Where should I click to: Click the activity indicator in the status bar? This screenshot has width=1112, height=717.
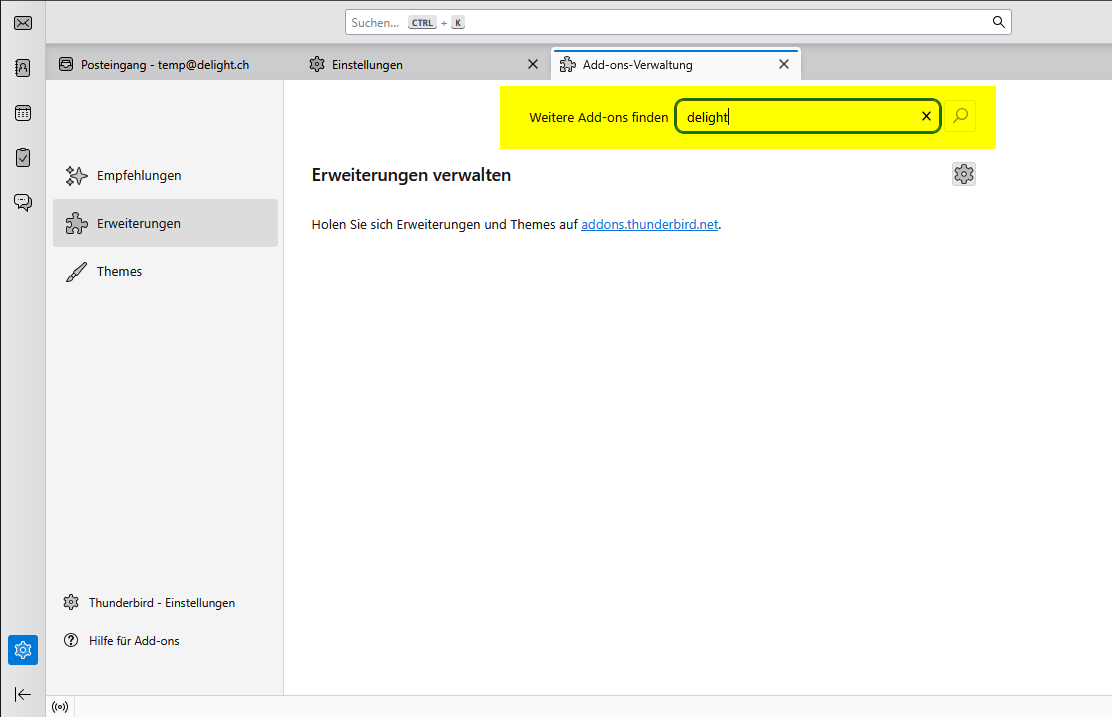point(59,706)
